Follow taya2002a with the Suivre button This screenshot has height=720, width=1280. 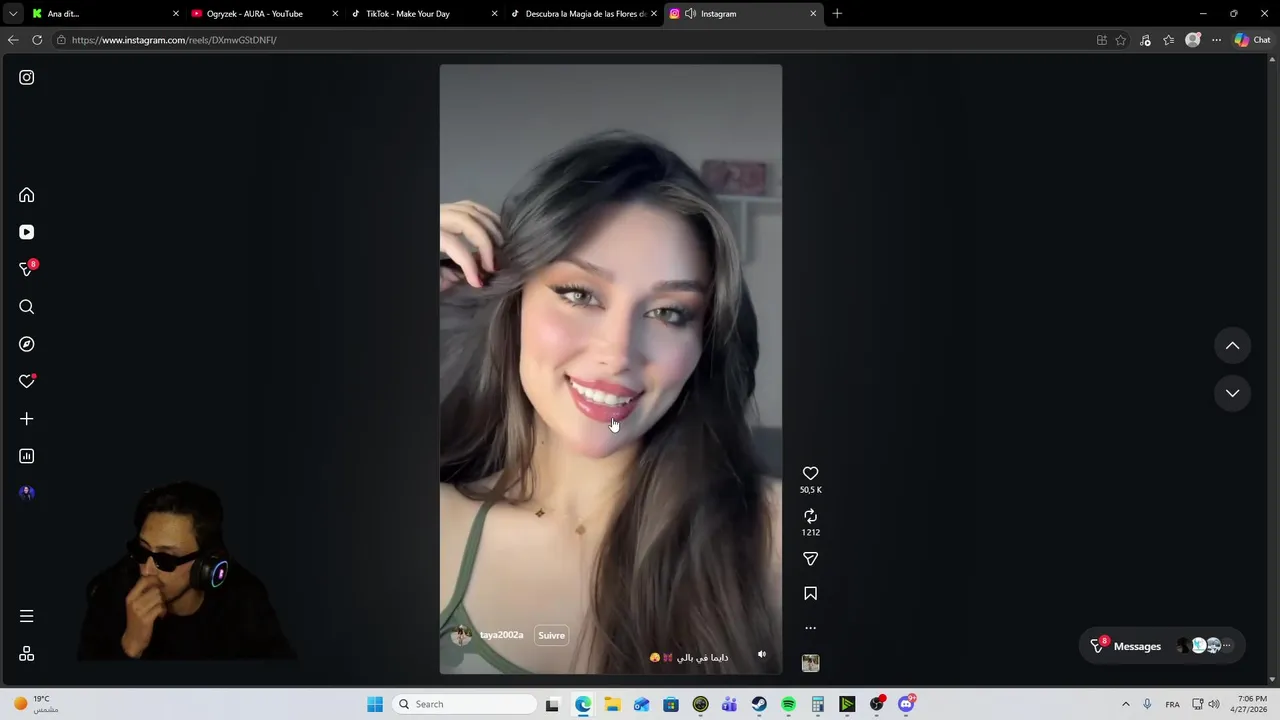click(551, 635)
